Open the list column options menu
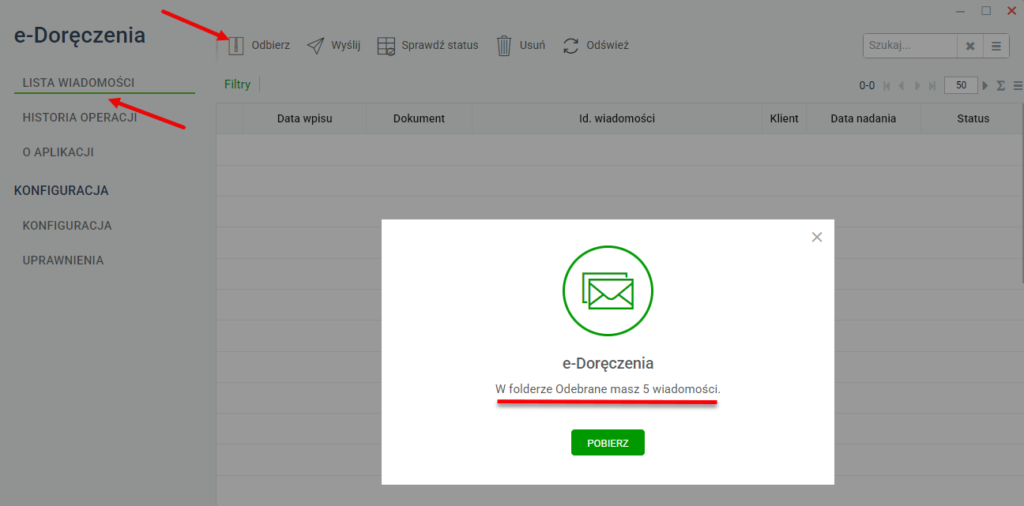This screenshot has width=1024, height=506. 1017,86
